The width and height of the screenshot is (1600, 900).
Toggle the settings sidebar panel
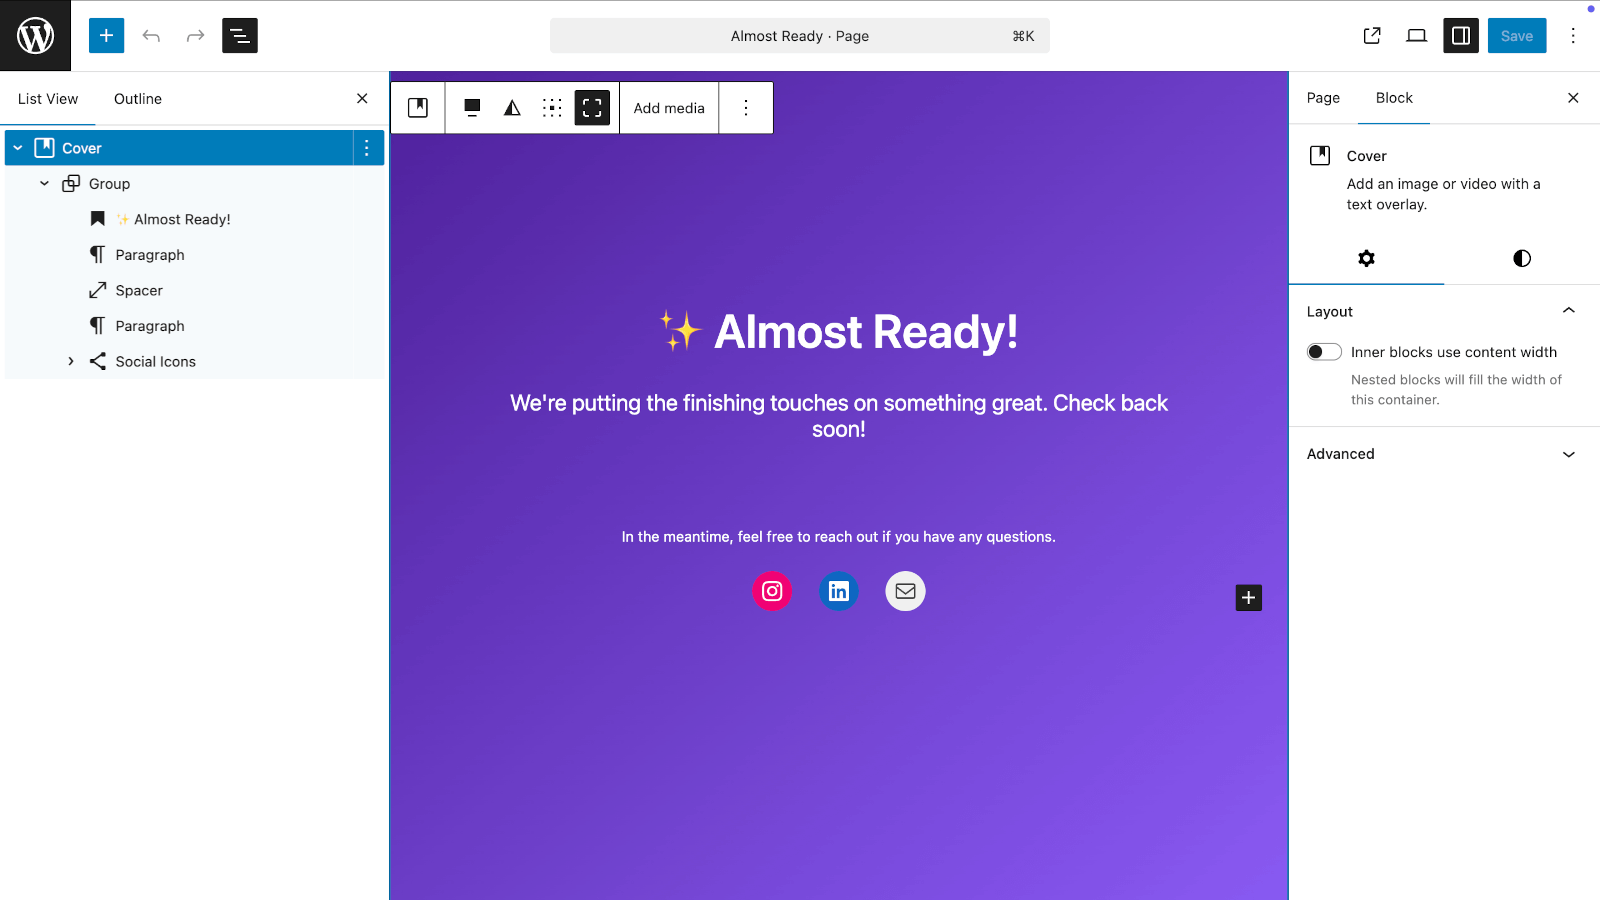click(x=1459, y=35)
